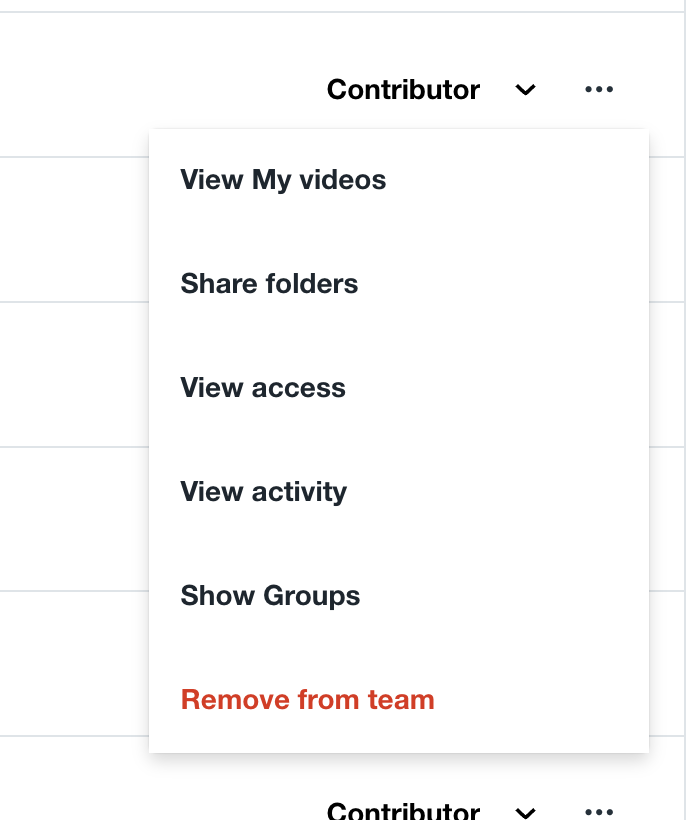Image resolution: width=690 pixels, height=820 pixels.
Task: Share folders with this team member
Action: click(x=269, y=284)
